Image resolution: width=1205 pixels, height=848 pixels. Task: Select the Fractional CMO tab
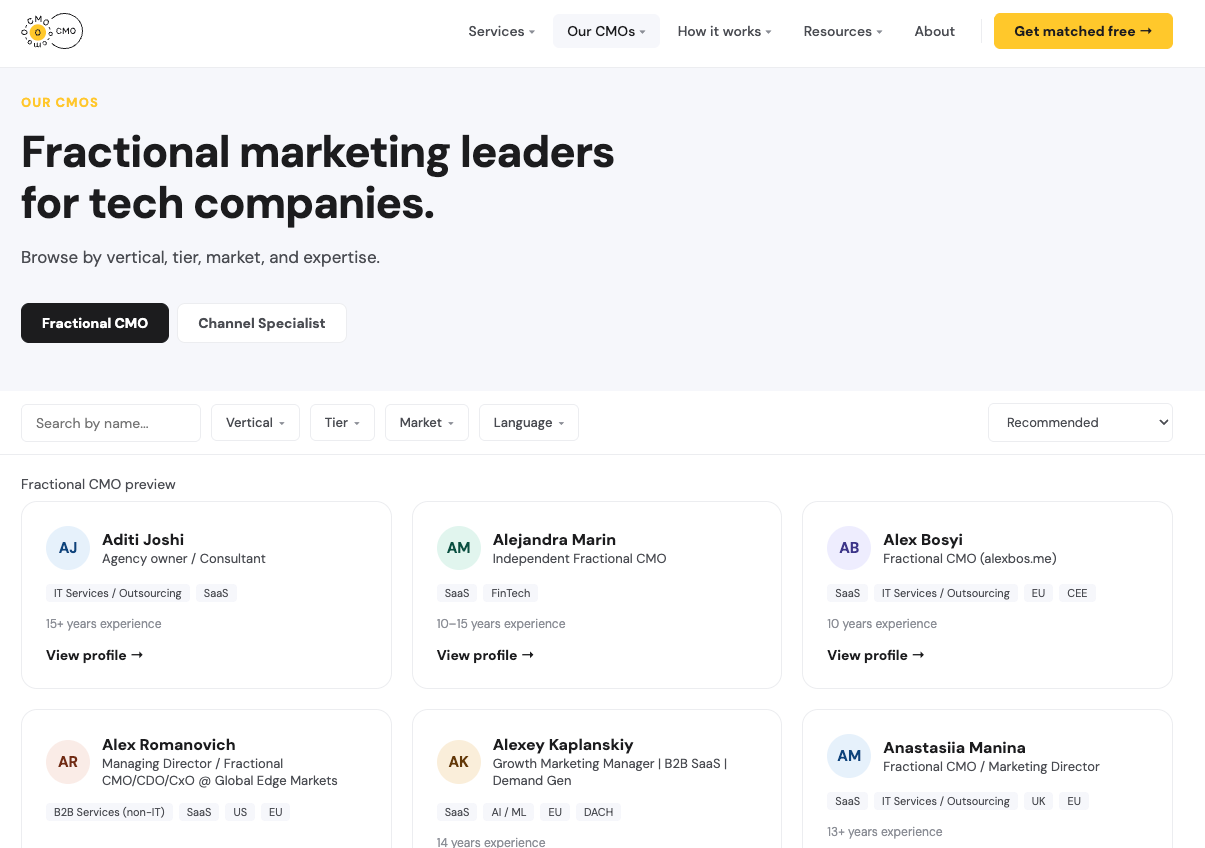pyautogui.click(x=95, y=323)
